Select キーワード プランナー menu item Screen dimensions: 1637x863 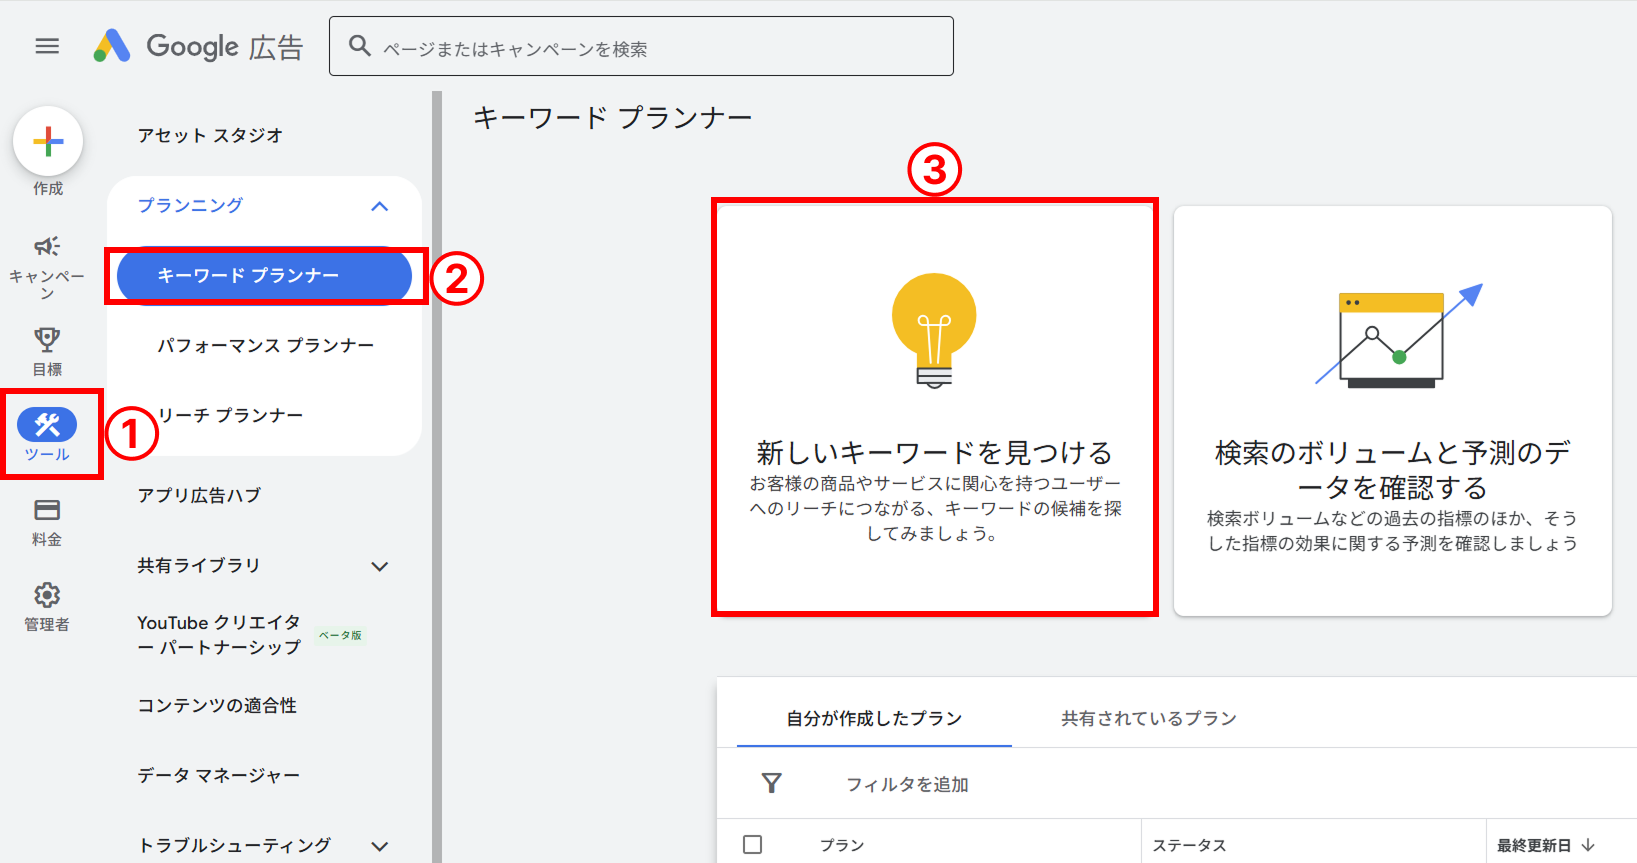[x=264, y=276]
